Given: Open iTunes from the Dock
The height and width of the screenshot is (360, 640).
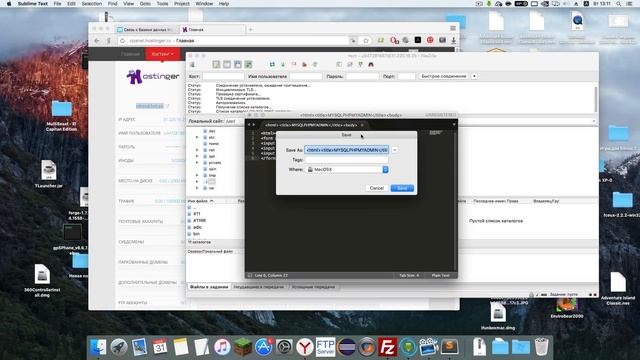Looking at the screenshot, I should coord(222,347).
